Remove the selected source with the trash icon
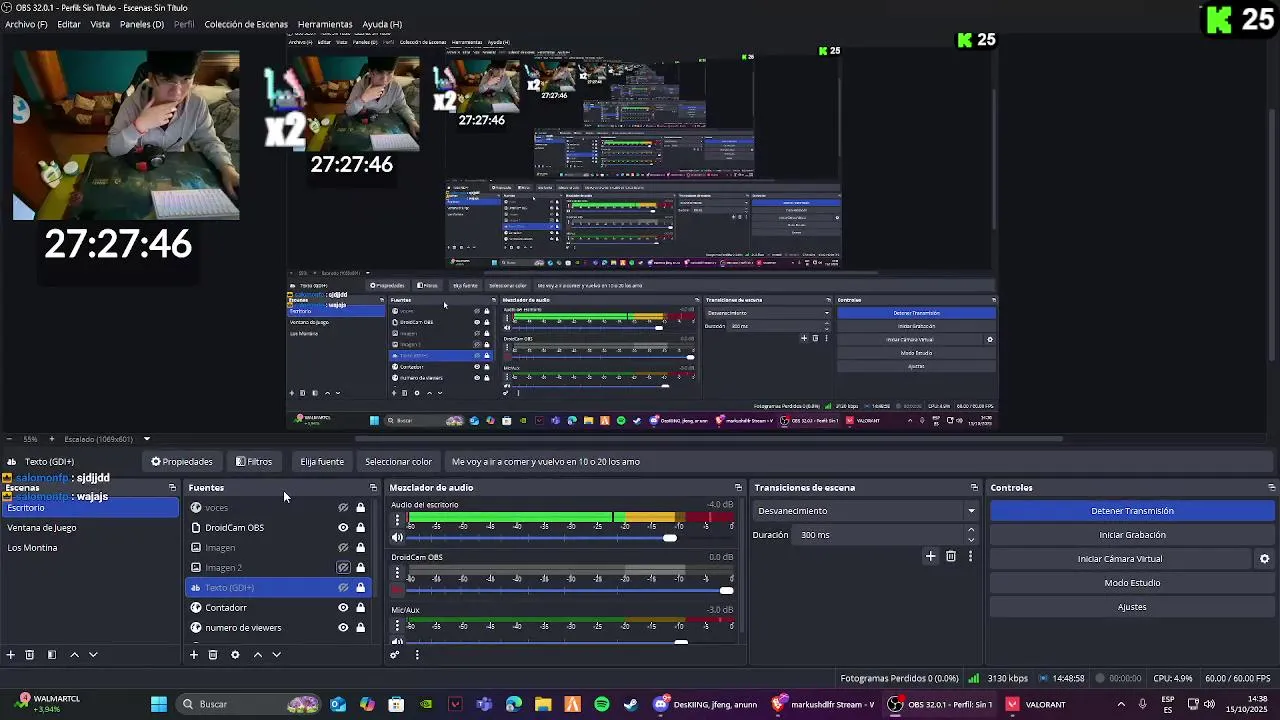The image size is (1280, 720). (213, 655)
